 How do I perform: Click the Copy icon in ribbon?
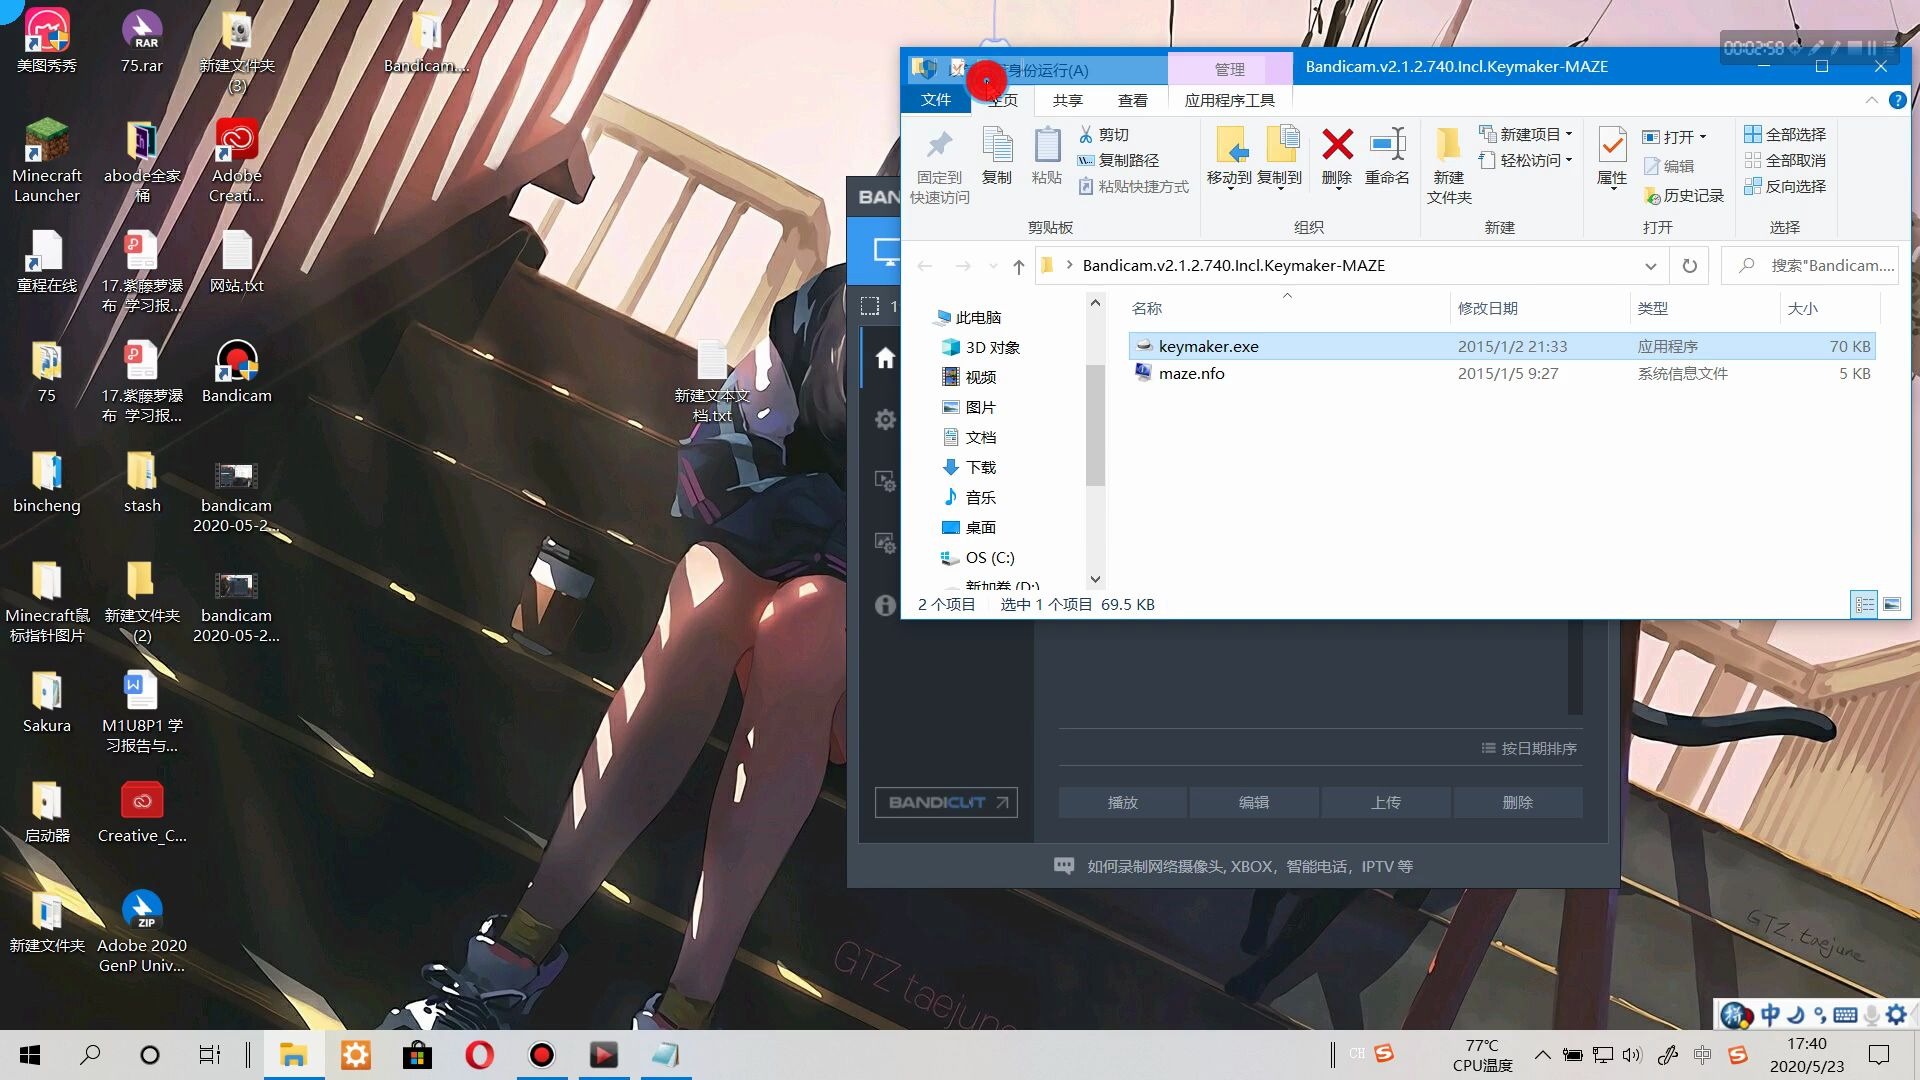[997, 146]
